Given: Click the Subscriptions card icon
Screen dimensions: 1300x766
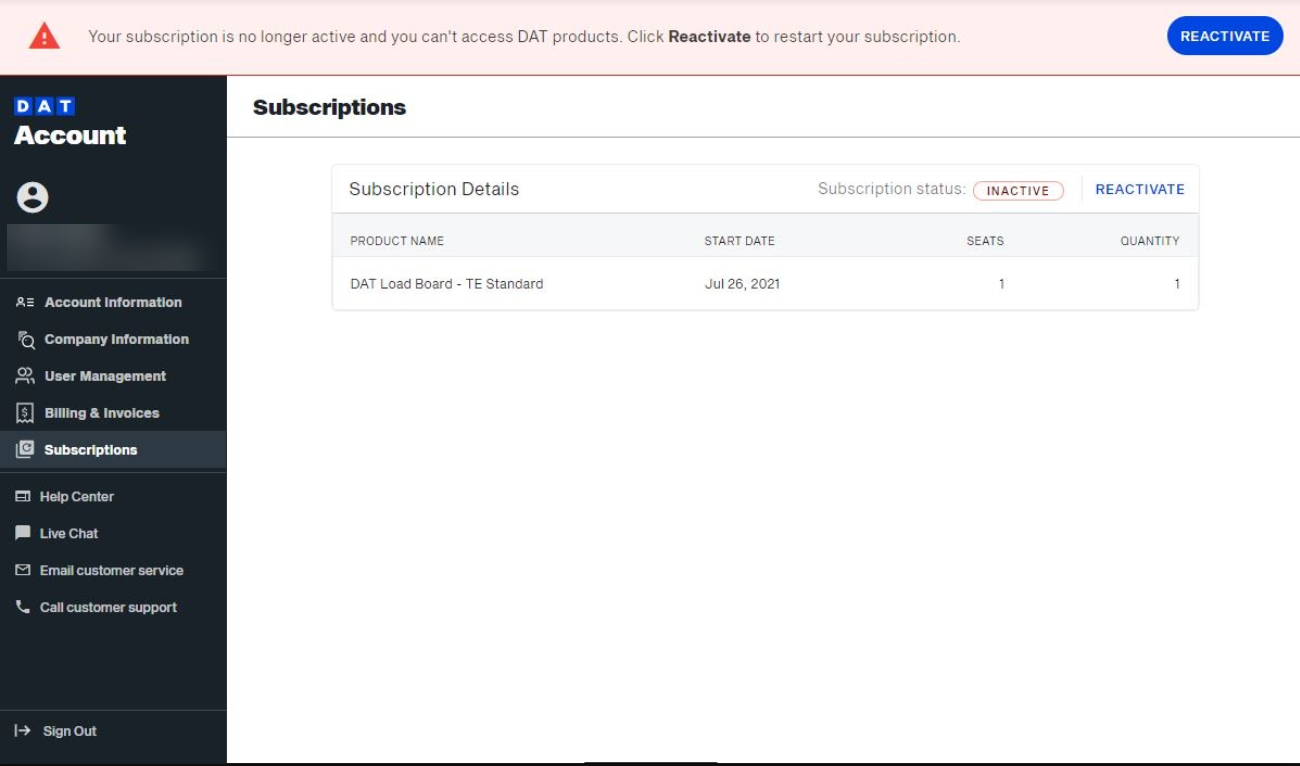Looking at the screenshot, I should 24,450.
